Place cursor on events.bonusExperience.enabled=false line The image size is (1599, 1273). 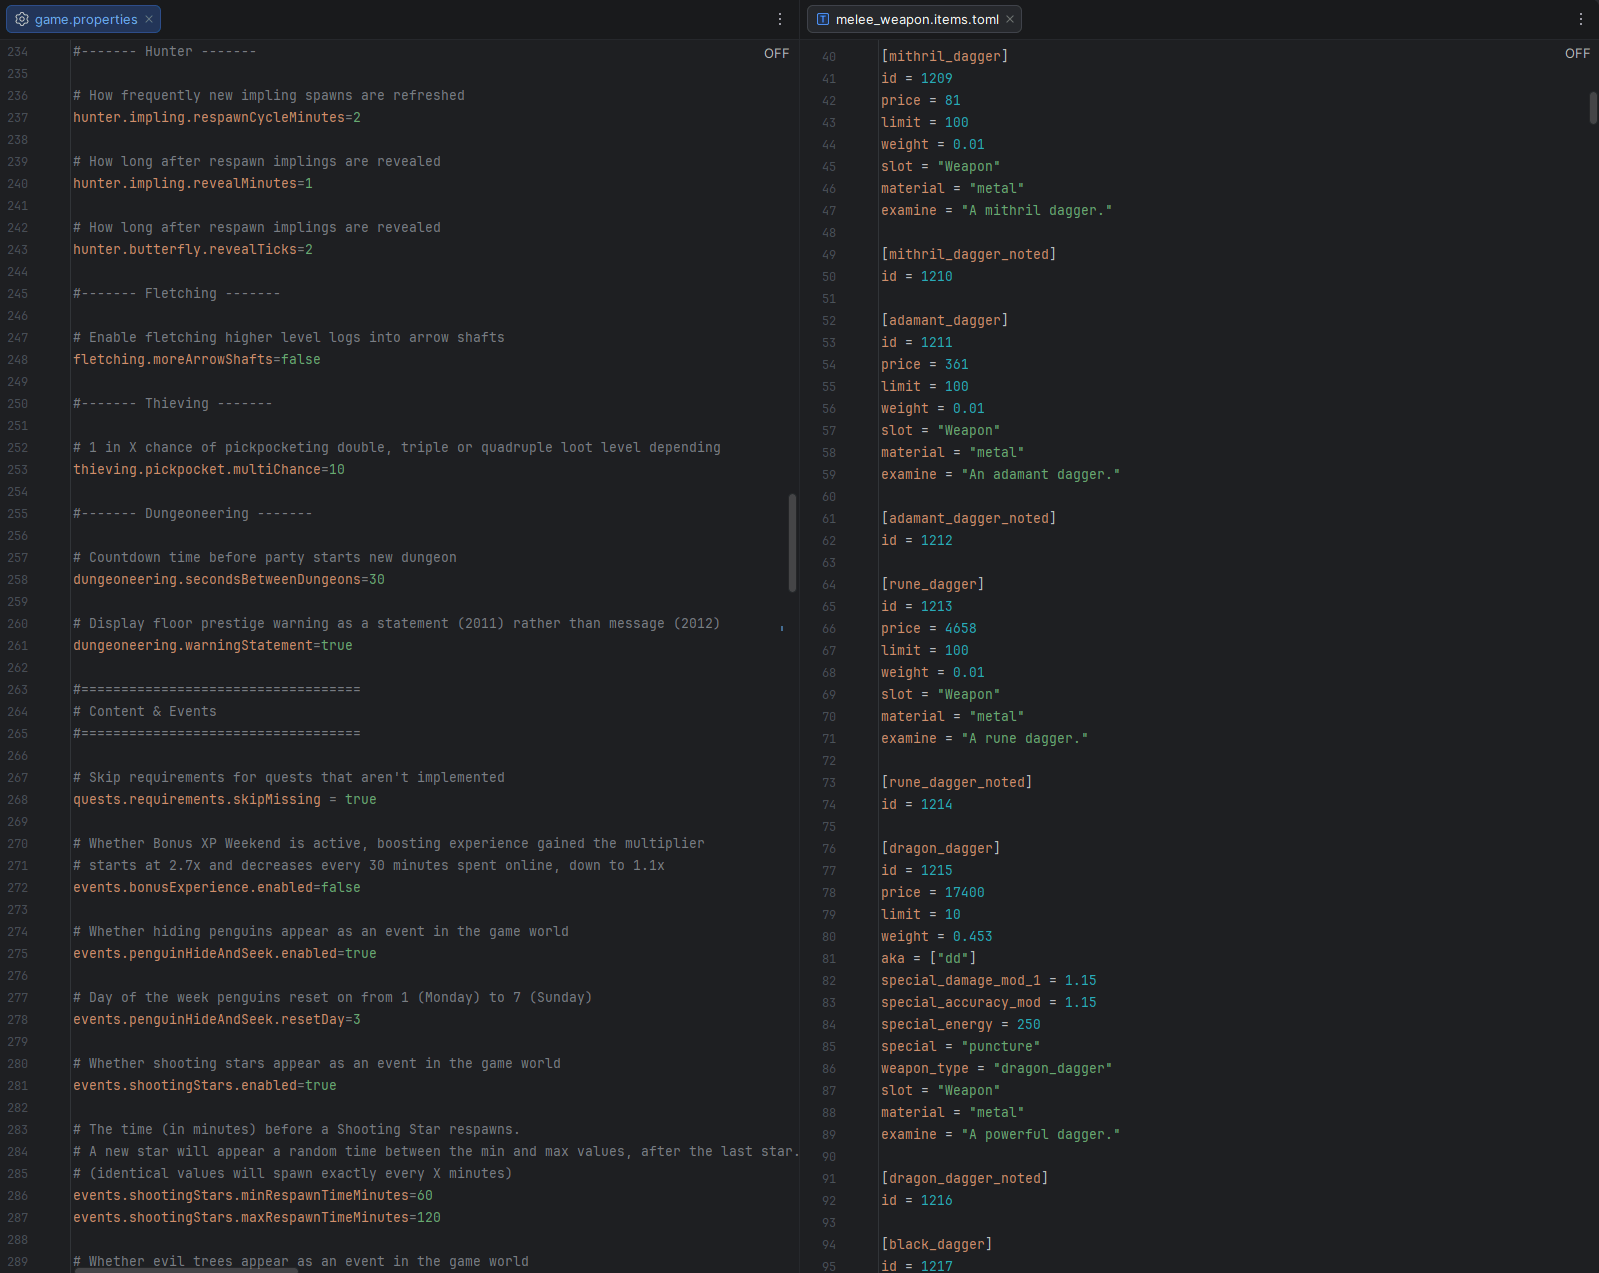(217, 888)
